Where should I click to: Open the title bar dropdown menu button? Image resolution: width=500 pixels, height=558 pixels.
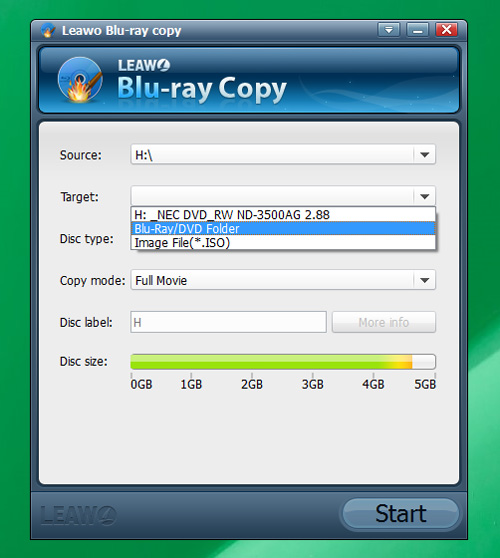[389, 30]
